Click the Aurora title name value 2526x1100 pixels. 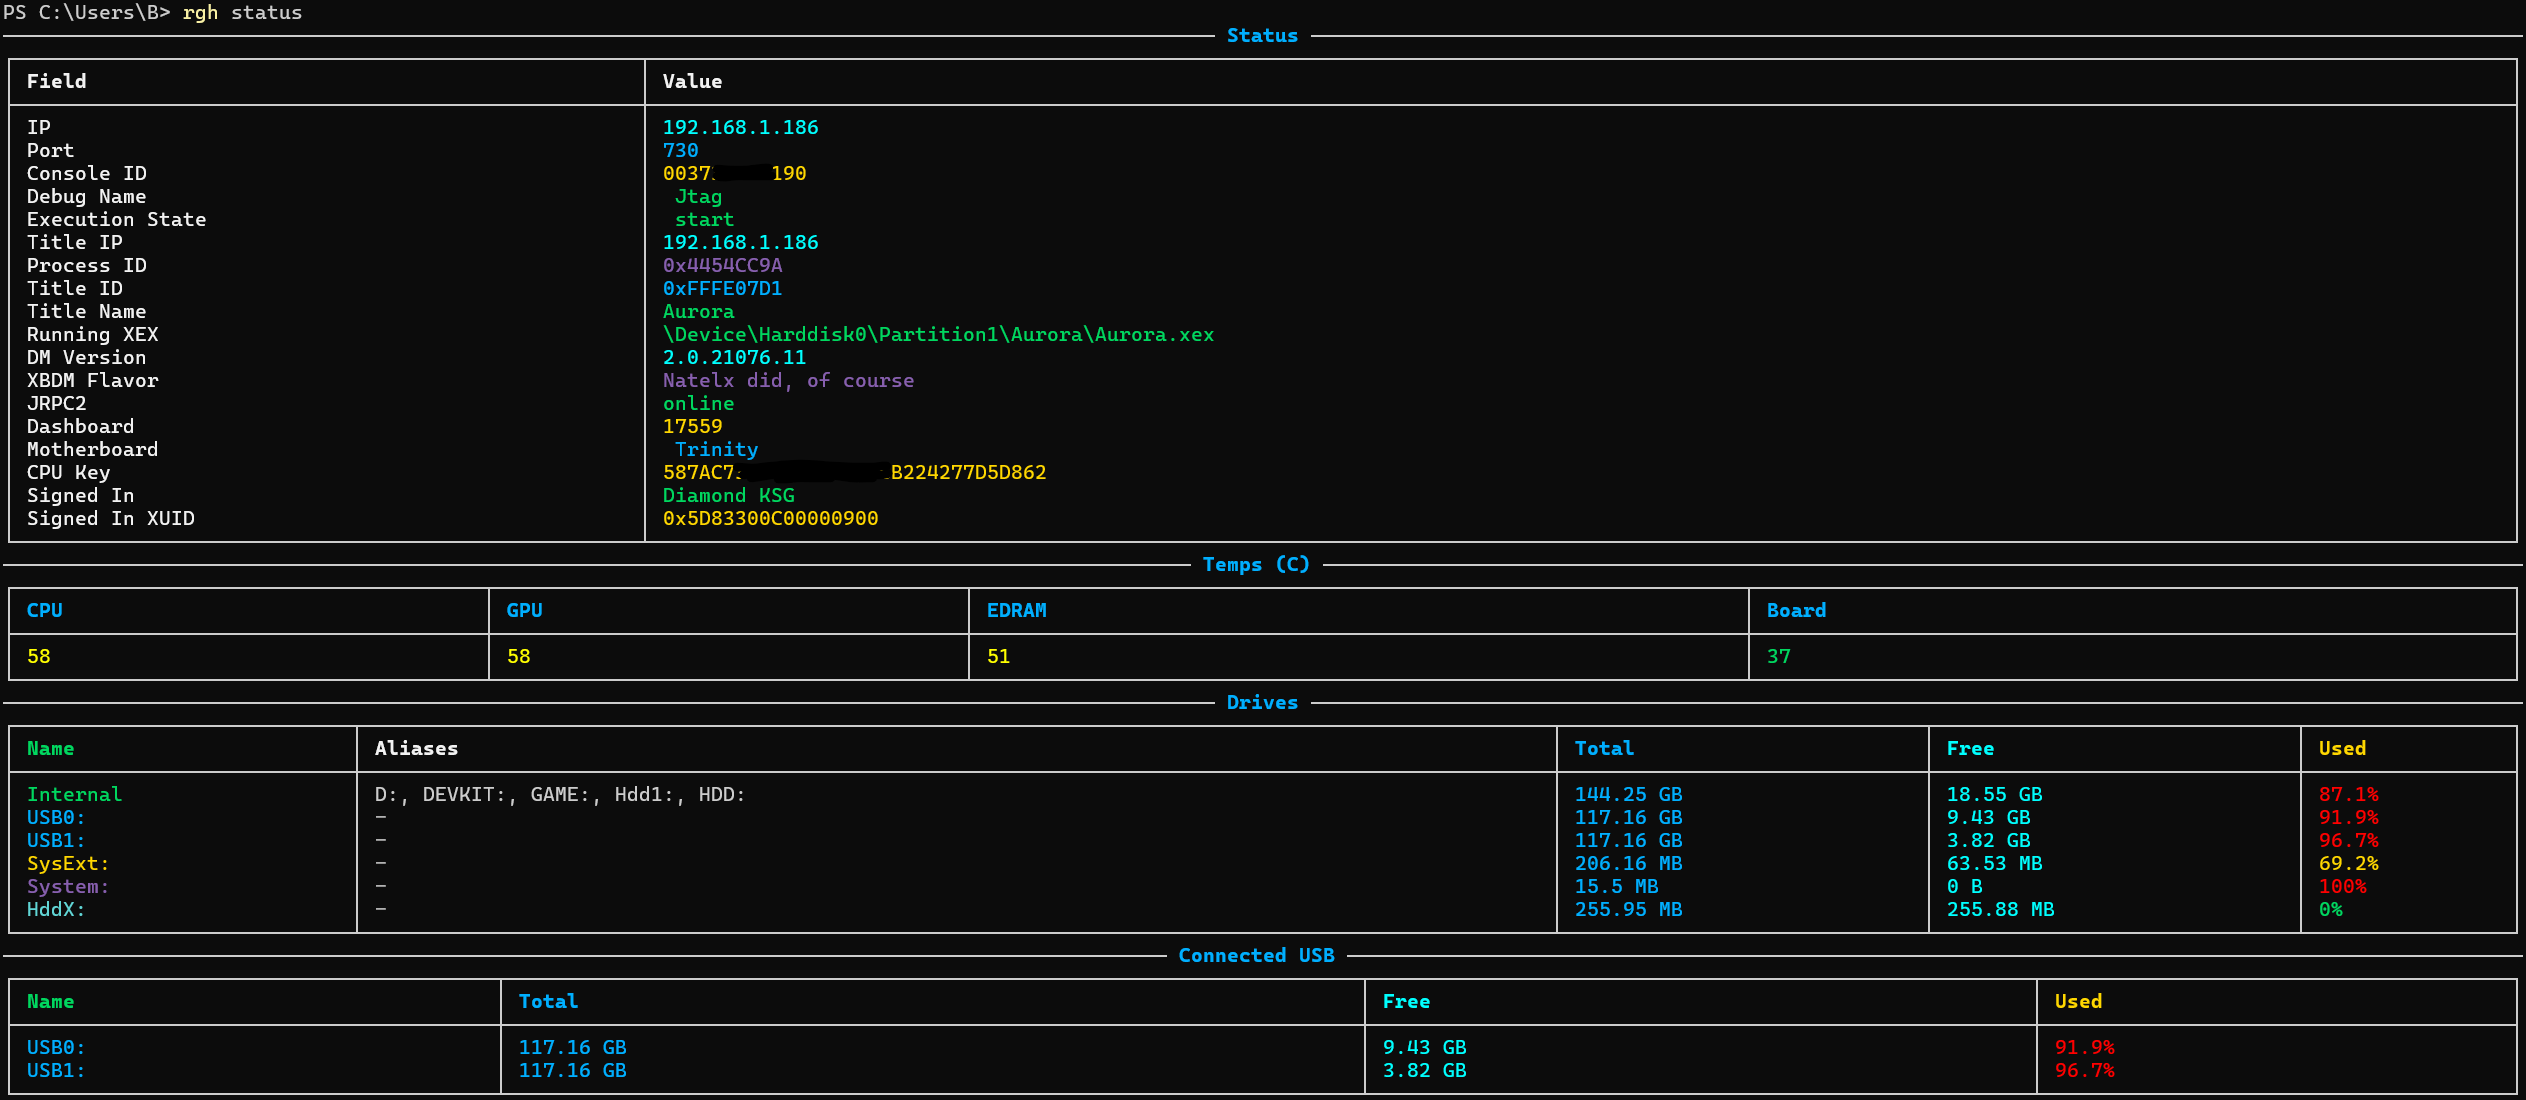point(698,311)
